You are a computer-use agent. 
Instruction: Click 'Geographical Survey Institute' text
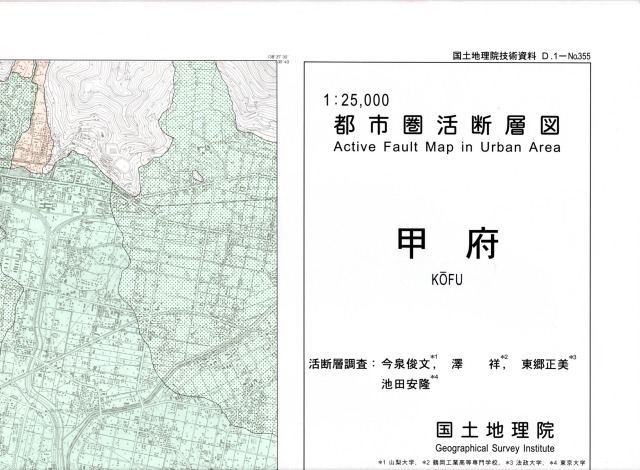[495, 448]
